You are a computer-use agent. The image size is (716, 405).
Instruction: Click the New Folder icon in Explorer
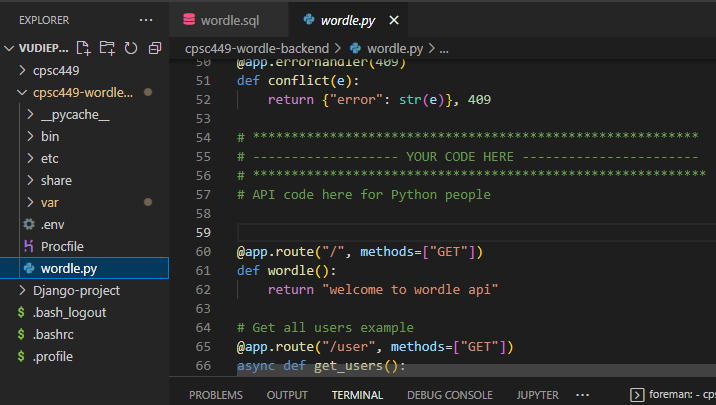(x=107, y=48)
